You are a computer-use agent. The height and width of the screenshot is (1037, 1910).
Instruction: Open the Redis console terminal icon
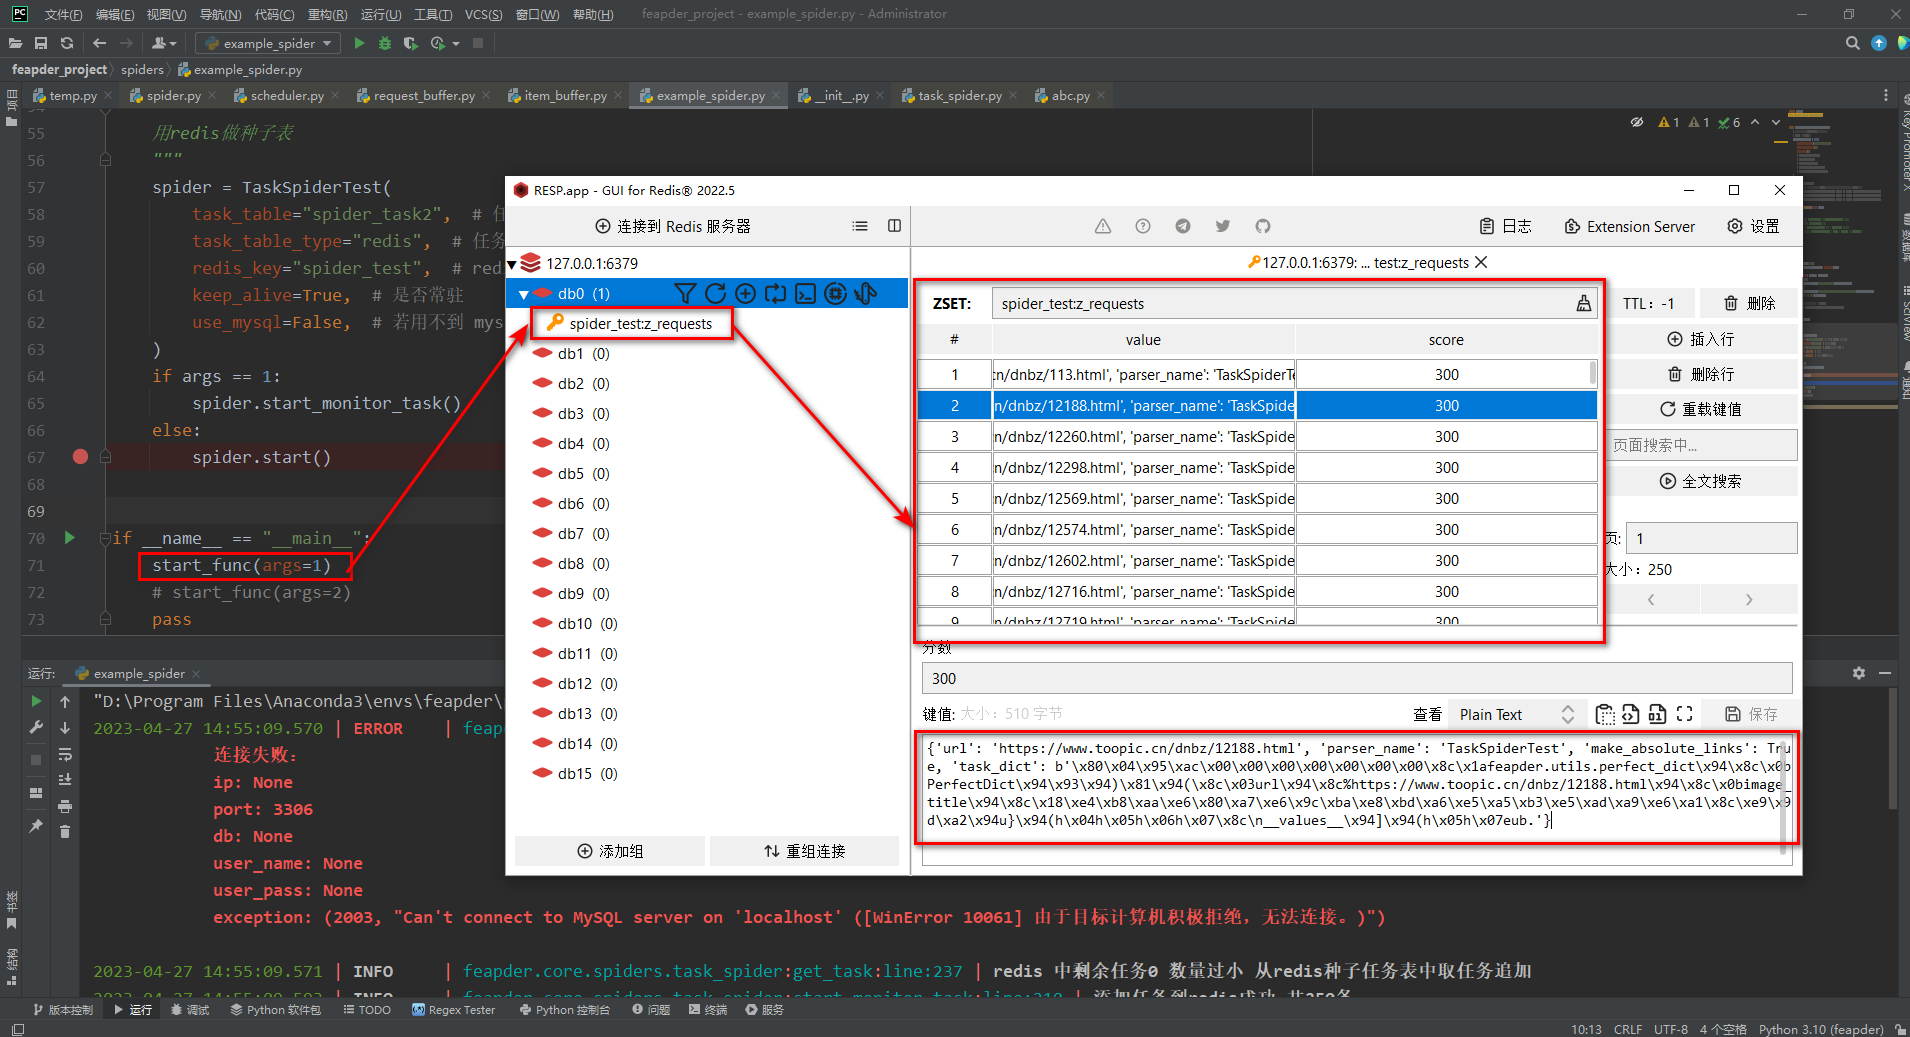(x=806, y=292)
